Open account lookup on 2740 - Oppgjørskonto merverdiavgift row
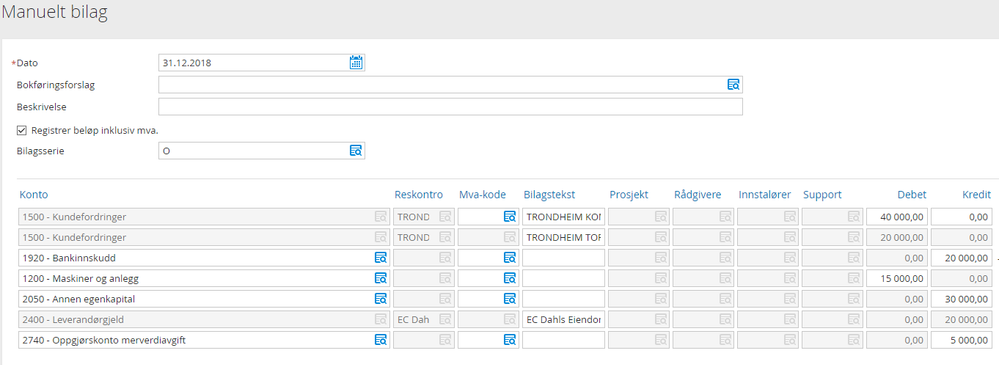 click(x=380, y=340)
